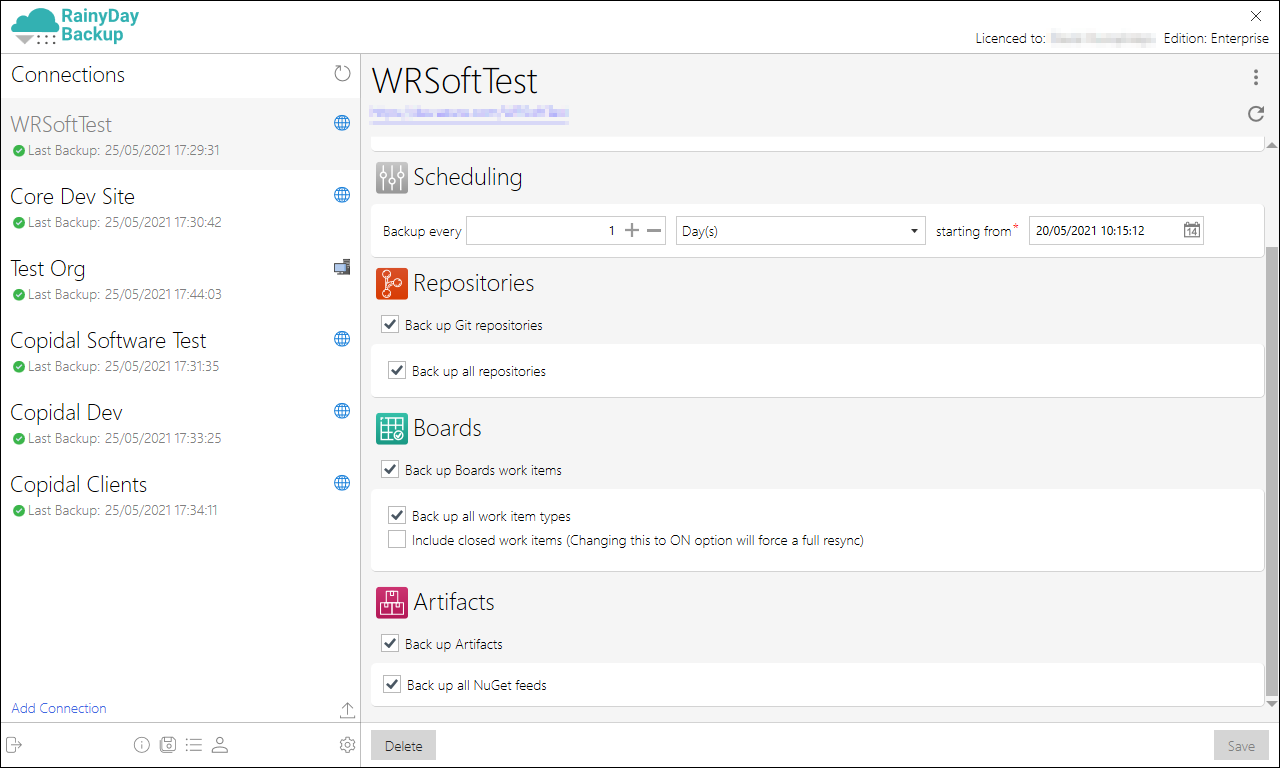
Task: Click the floppy disk icon in the bottom bar
Action: 168,745
